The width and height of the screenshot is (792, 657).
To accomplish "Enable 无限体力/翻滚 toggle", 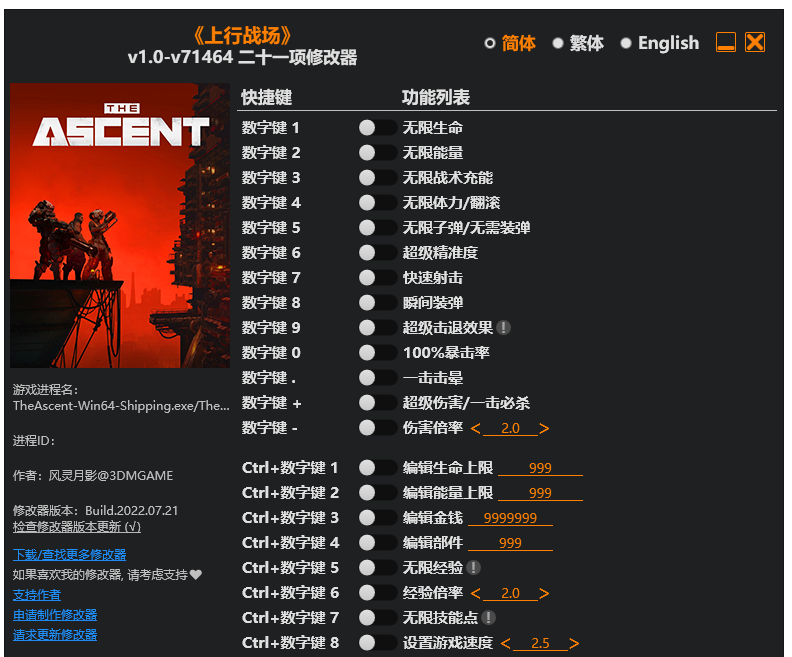I will pos(377,203).
